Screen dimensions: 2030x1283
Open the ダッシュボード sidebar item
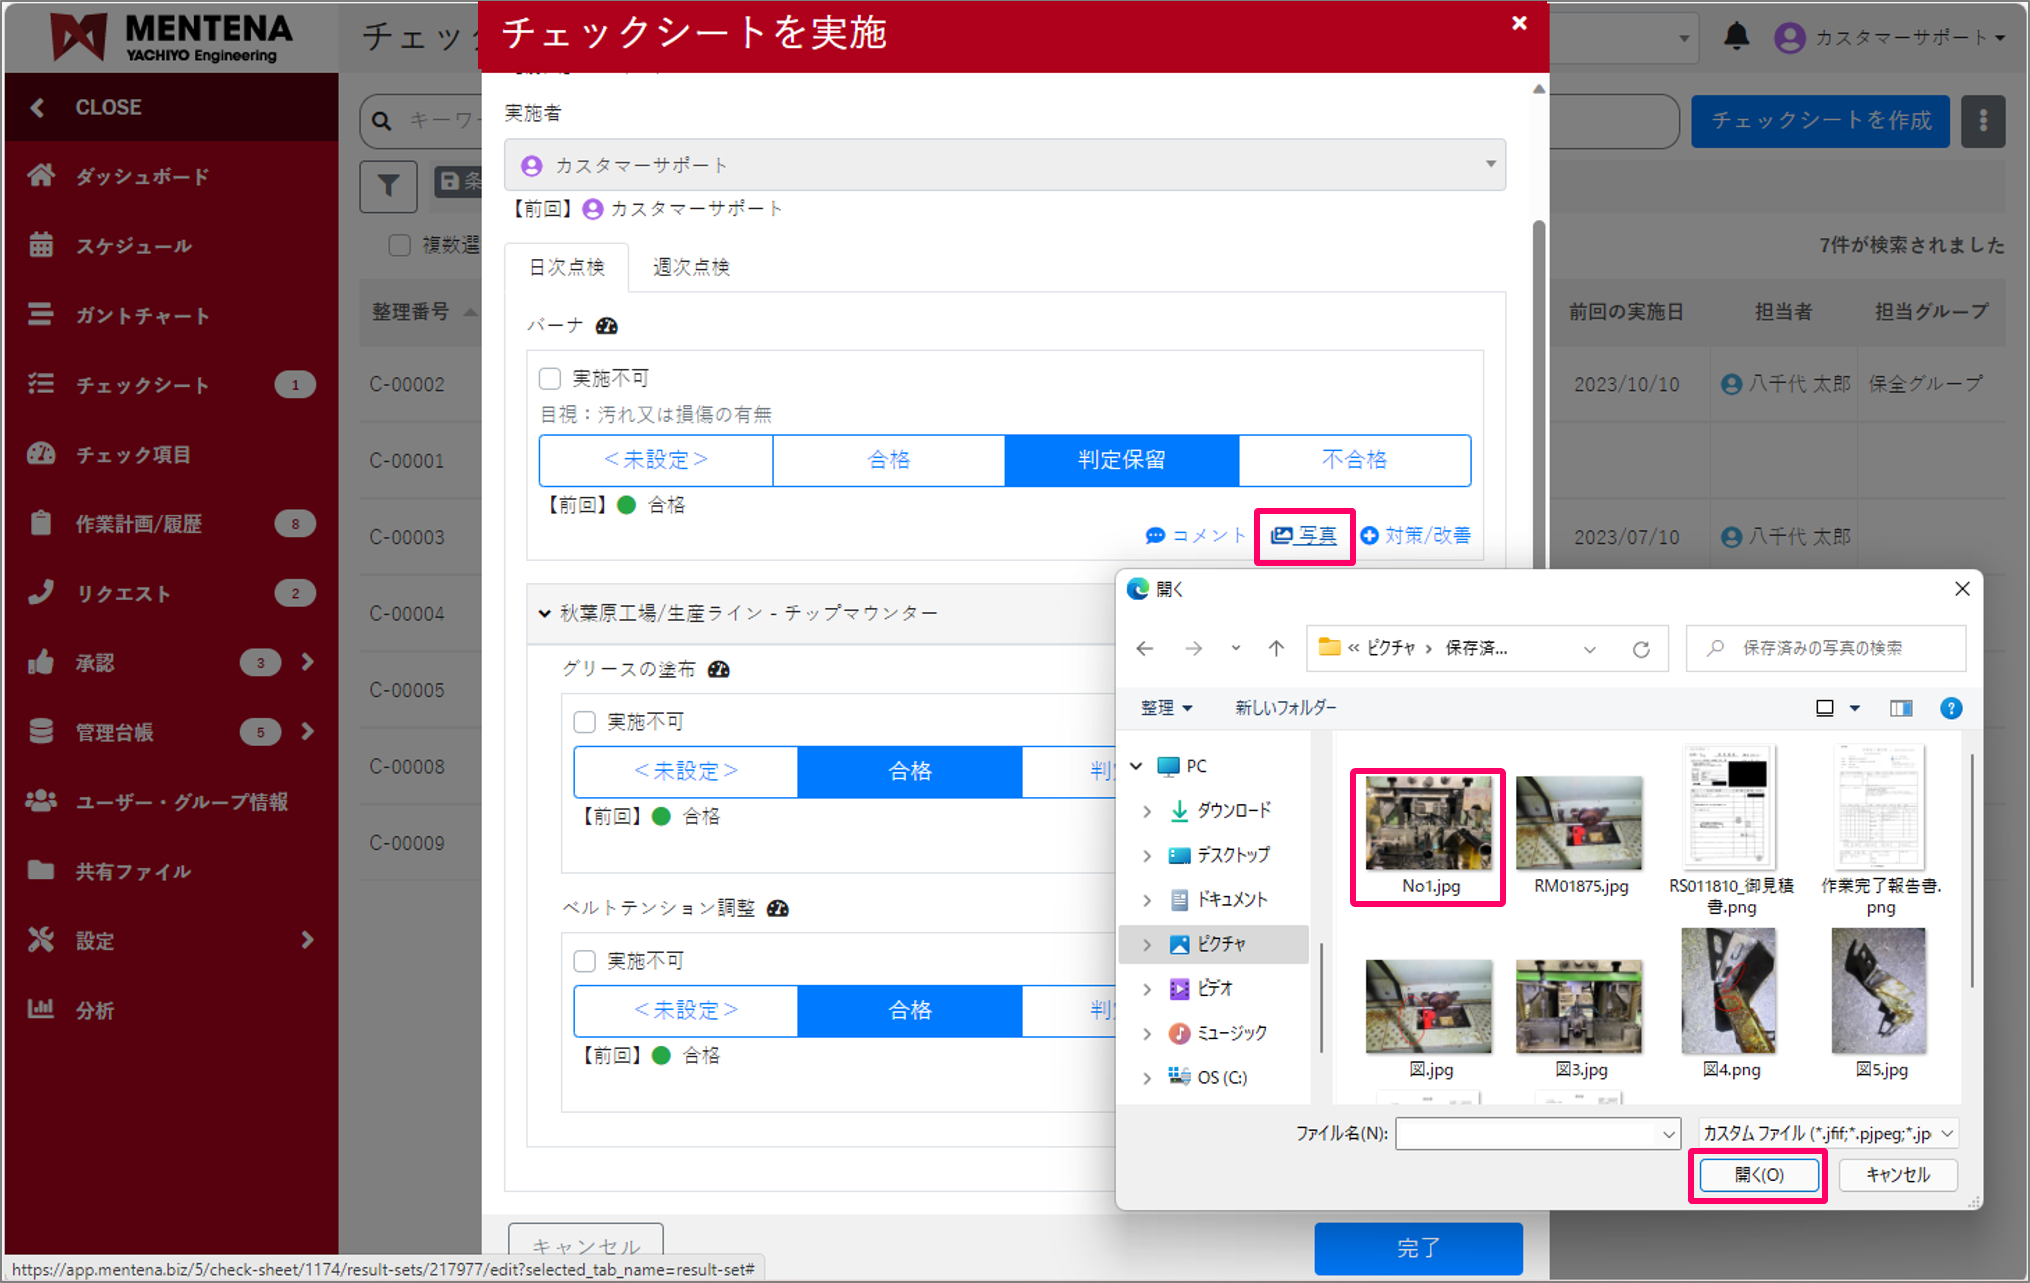click(140, 176)
